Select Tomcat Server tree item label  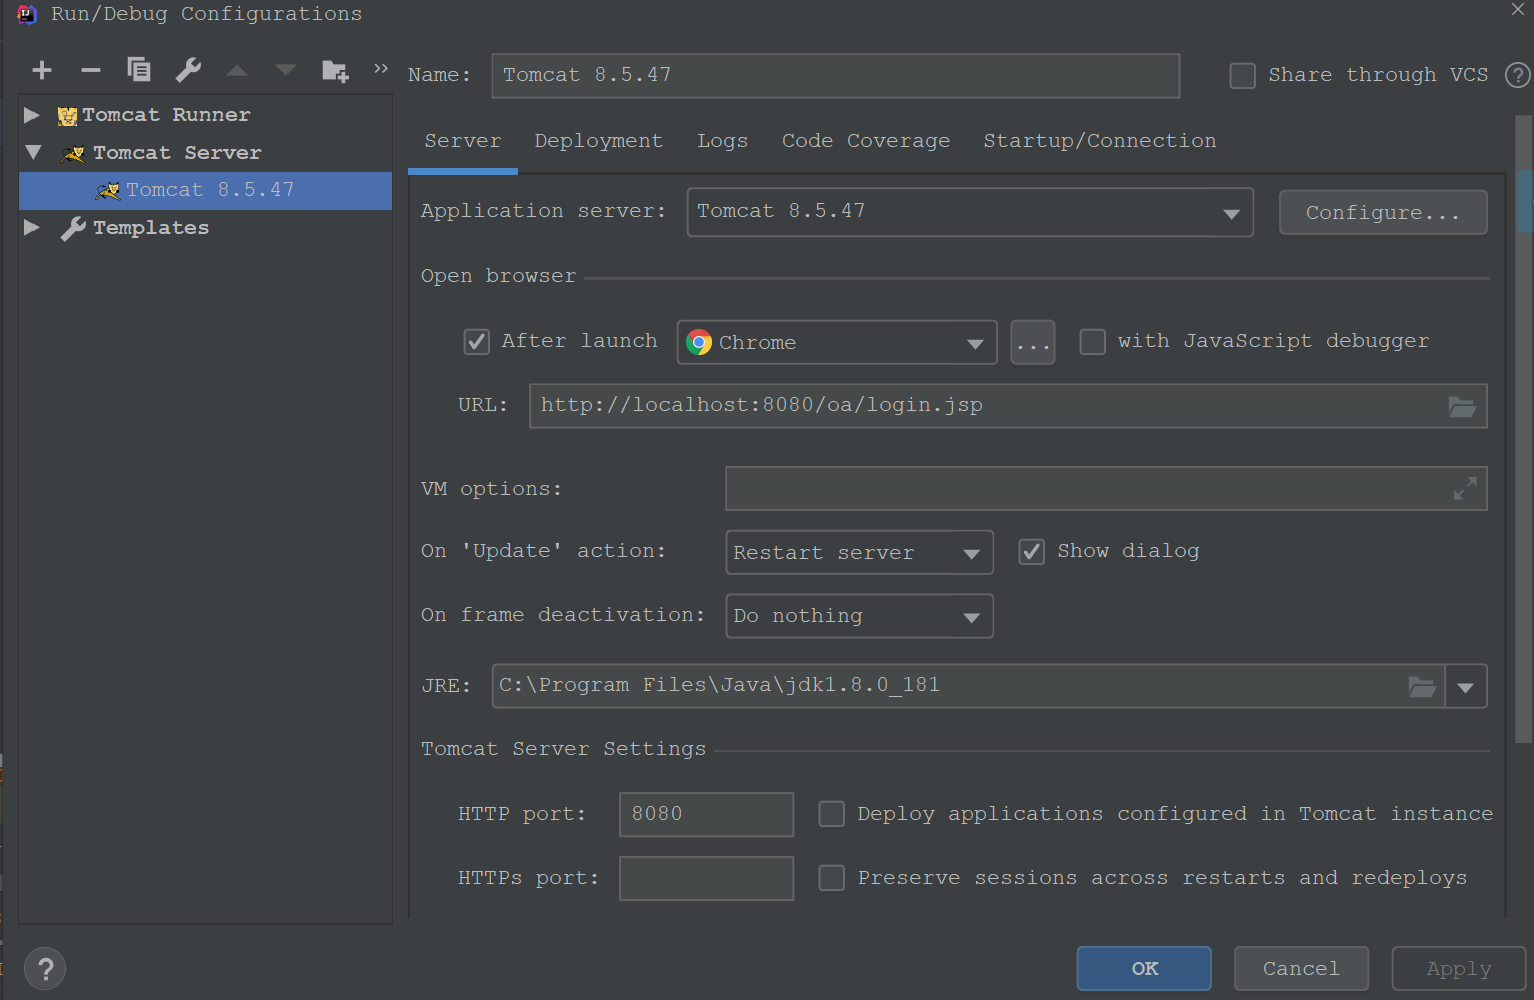point(177,153)
